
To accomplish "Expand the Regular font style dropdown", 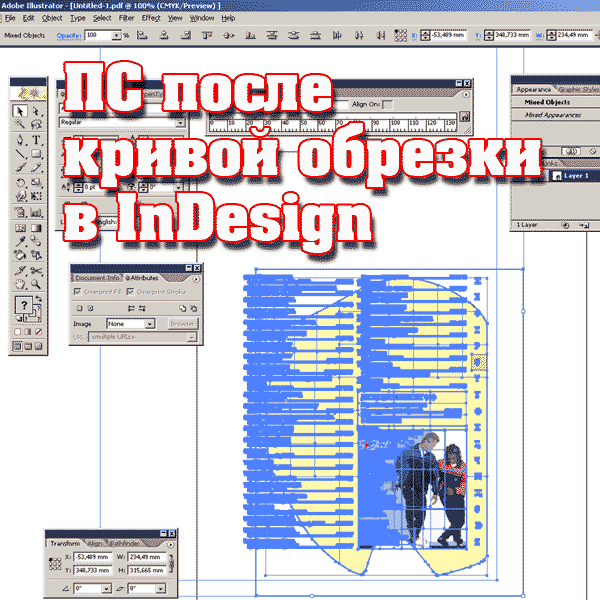I will 180,122.
